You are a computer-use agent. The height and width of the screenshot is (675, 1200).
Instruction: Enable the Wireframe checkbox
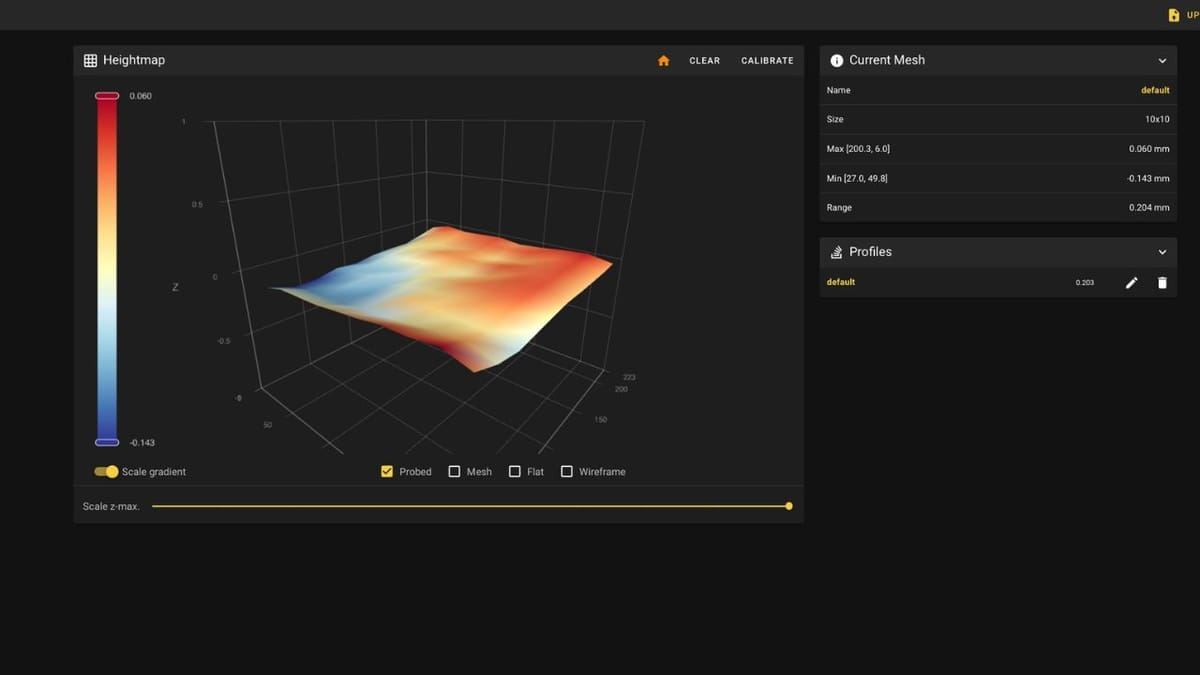(567, 472)
